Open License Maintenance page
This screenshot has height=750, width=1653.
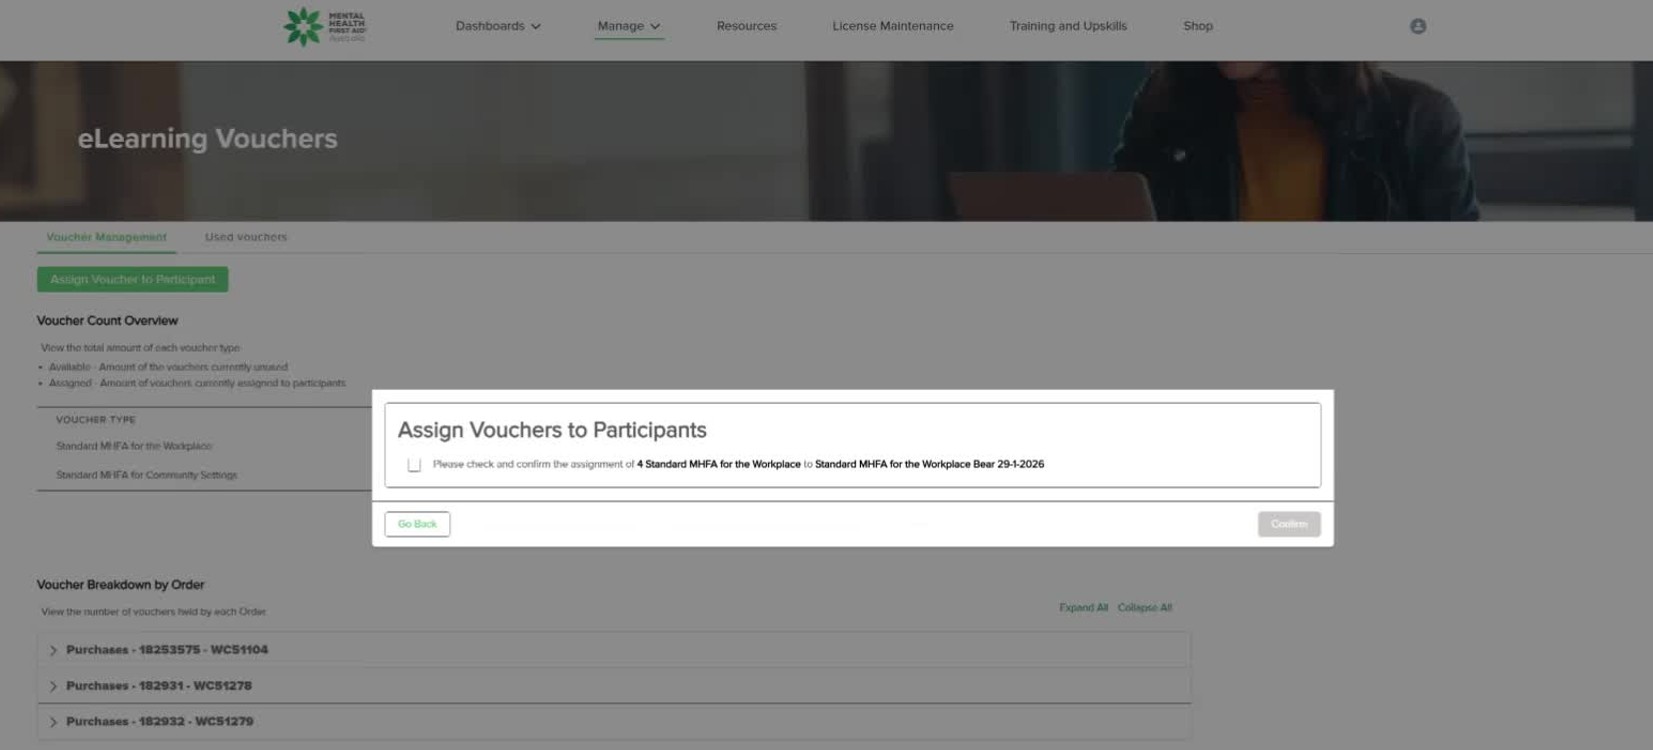pyautogui.click(x=892, y=27)
